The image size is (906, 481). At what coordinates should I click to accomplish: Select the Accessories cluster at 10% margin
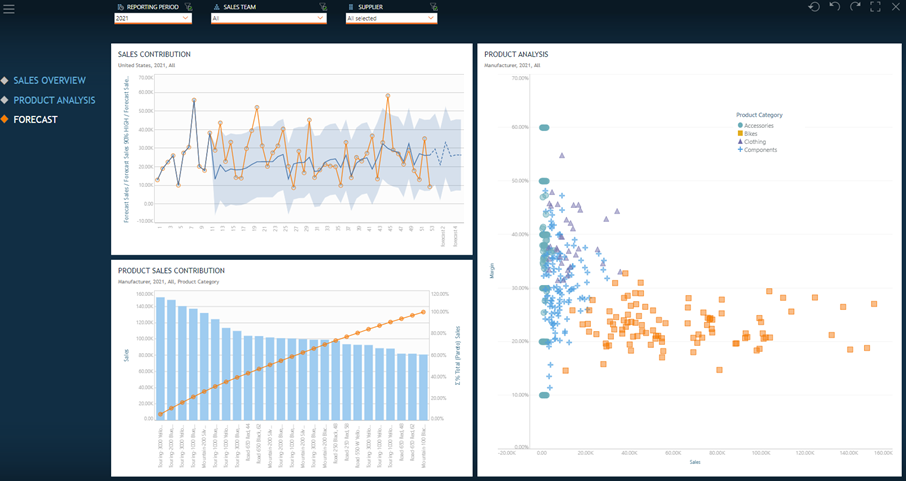pyautogui.click(x=544, y=395)
